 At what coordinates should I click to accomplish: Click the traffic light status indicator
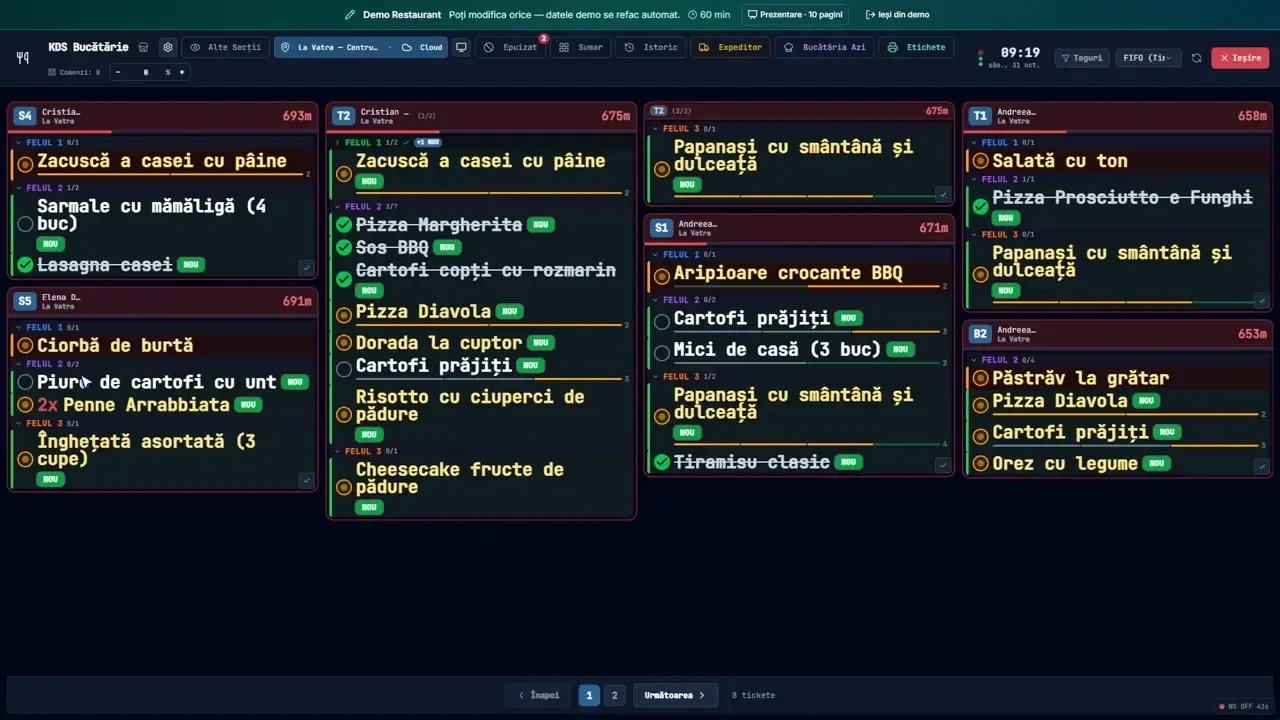(981, 58)
